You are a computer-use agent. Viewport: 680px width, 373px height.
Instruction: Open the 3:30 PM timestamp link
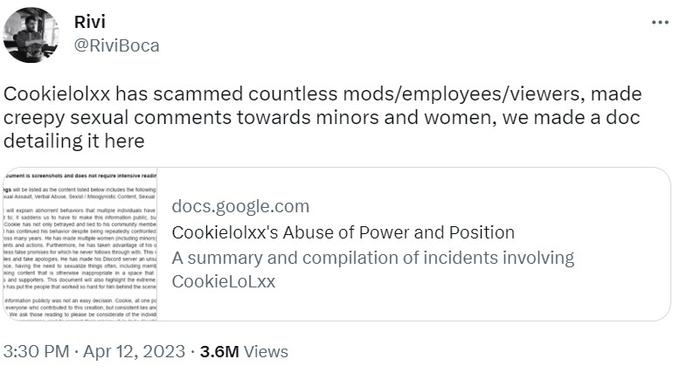(x=36, y=351)
